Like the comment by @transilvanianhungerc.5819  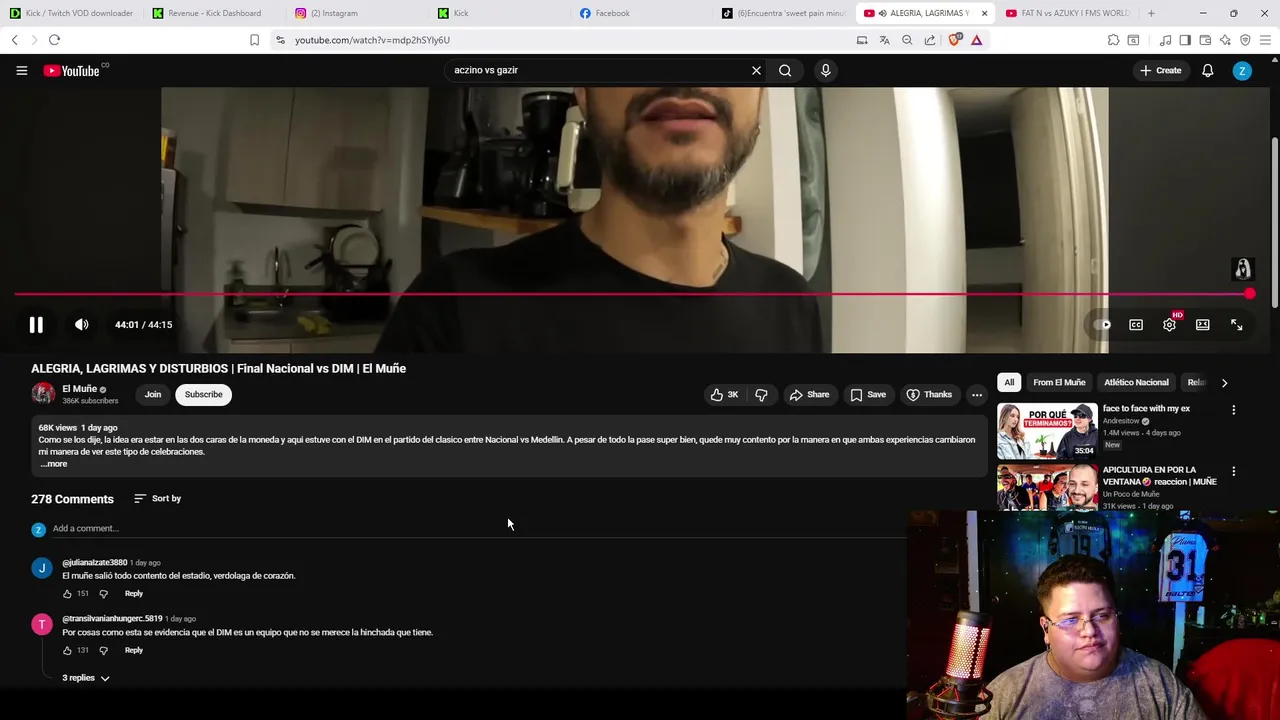pyautogui.click(x=67, y=650)
